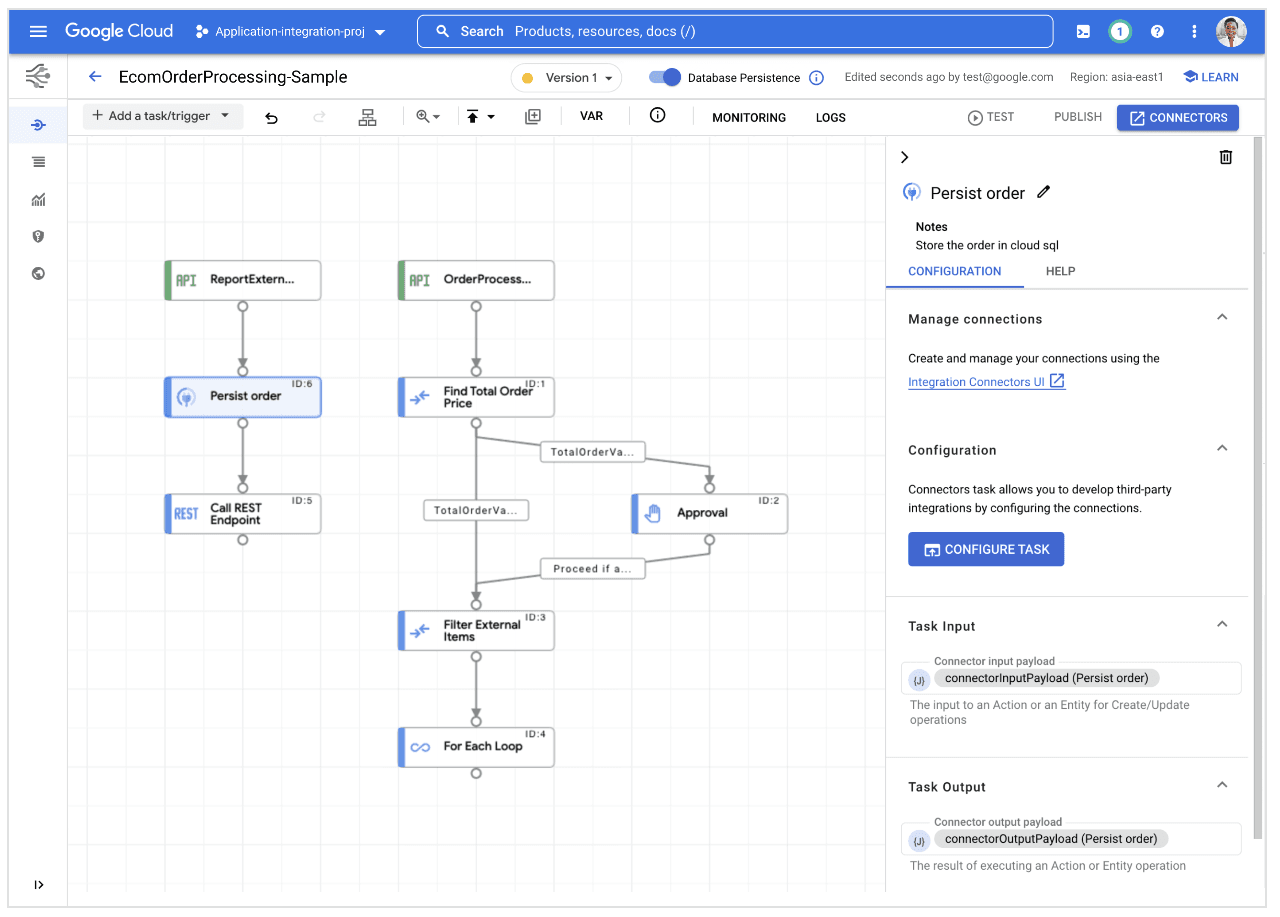Click the Google Cloud search bar
Screen dimensions: 1280x917
point(735,31)
